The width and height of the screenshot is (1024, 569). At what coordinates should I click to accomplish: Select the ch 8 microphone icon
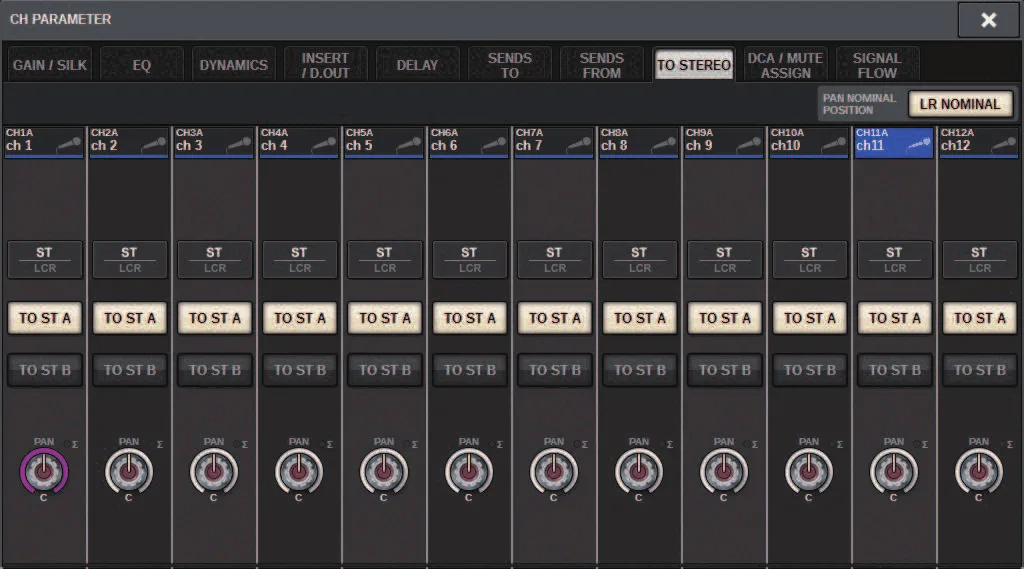pyautogui.click(x=664, y=144)
